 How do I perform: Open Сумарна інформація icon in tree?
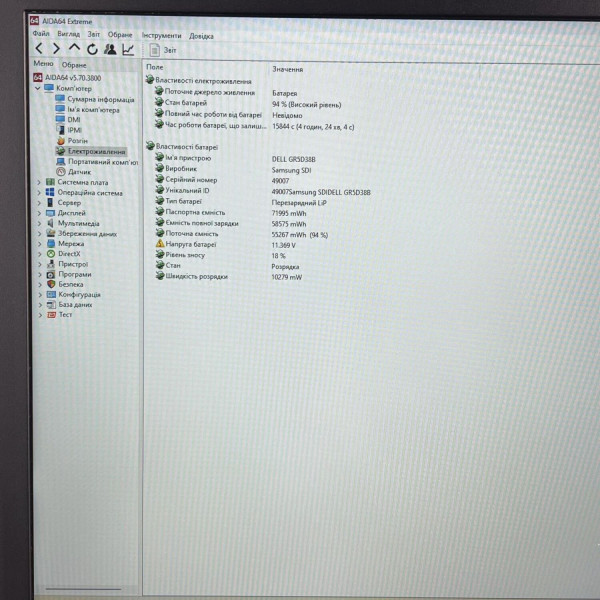tap(60, 99)
